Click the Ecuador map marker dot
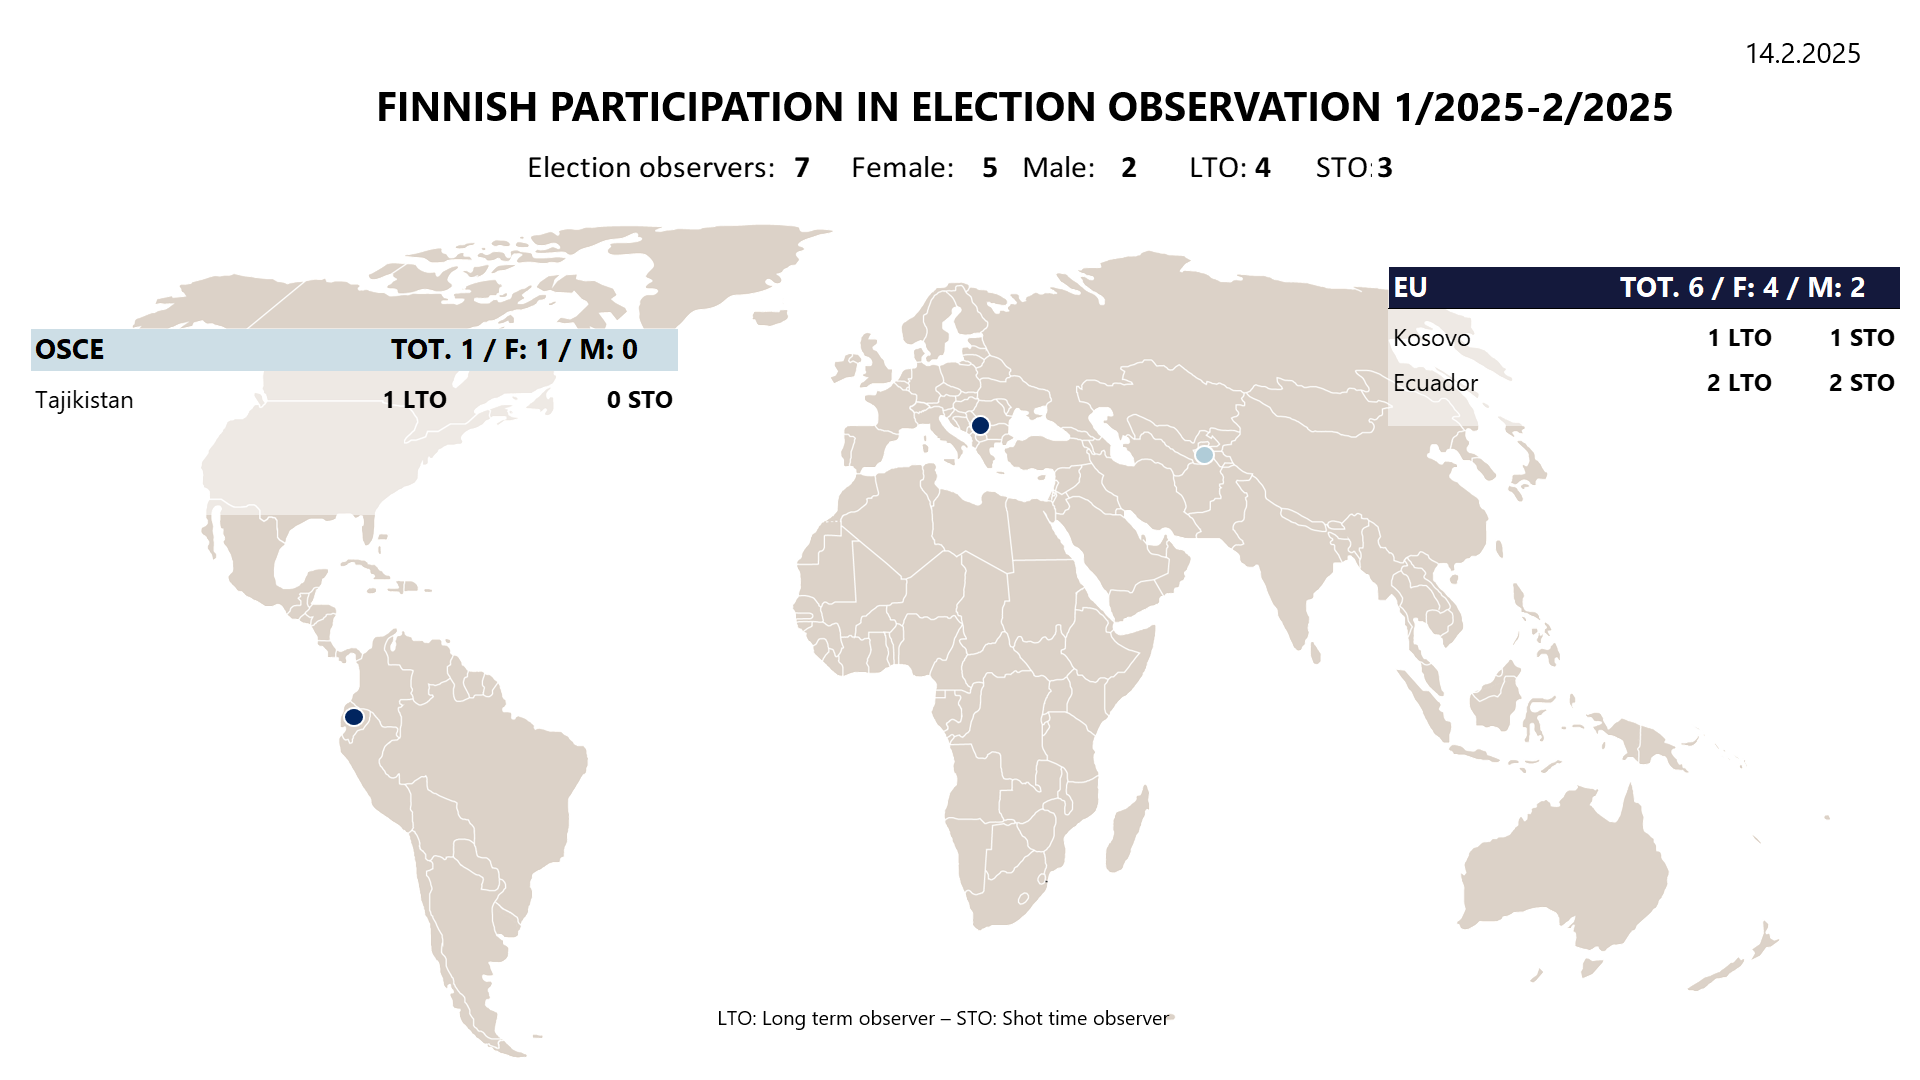The image size is (1920, 1080). coord(354,717)
